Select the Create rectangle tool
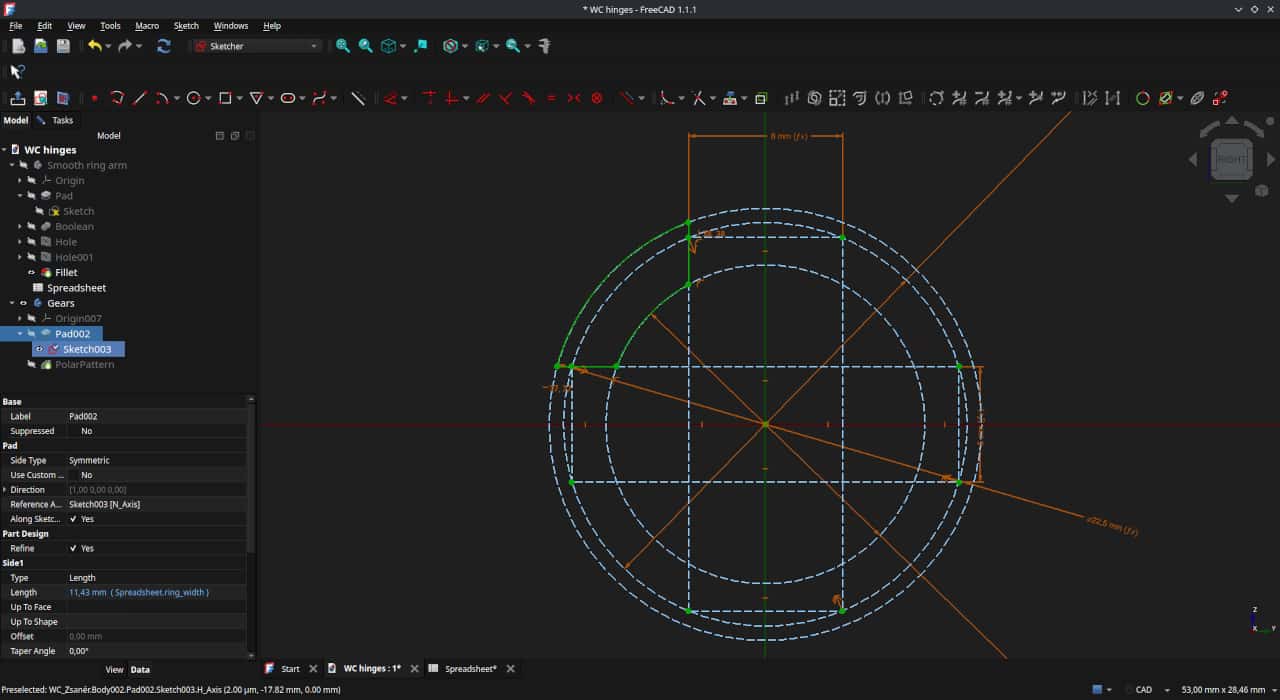Screen dimensions: 1280x700 225,98
